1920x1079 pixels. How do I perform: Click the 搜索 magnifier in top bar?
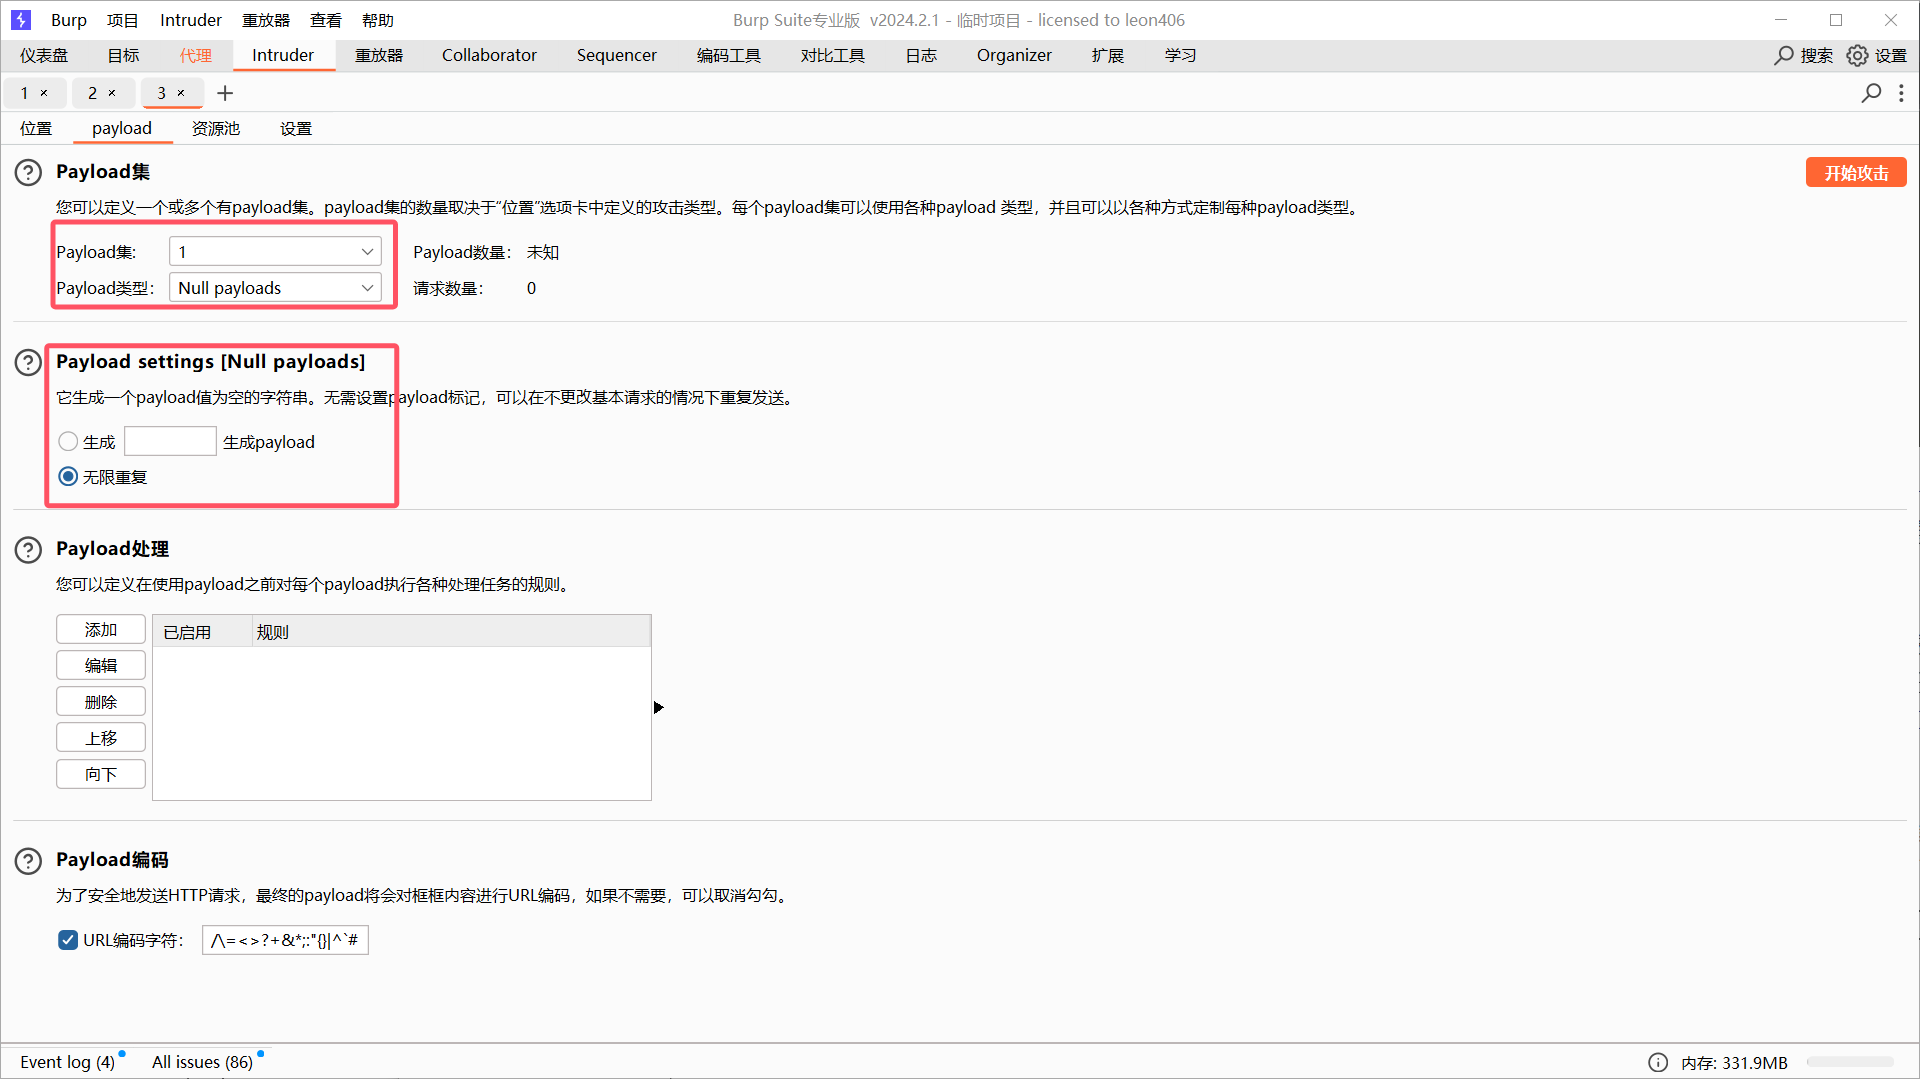pyautogui.click(x=1784, y=56)
